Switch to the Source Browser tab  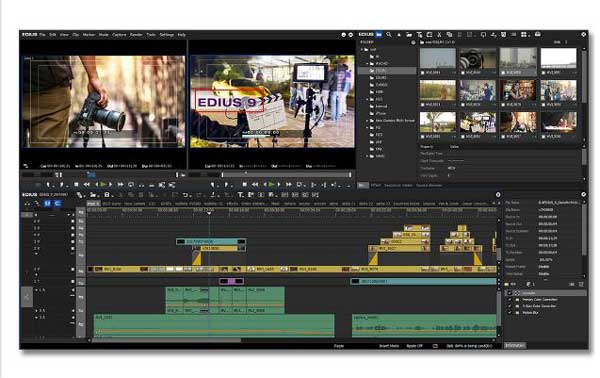tap(429, 186)
